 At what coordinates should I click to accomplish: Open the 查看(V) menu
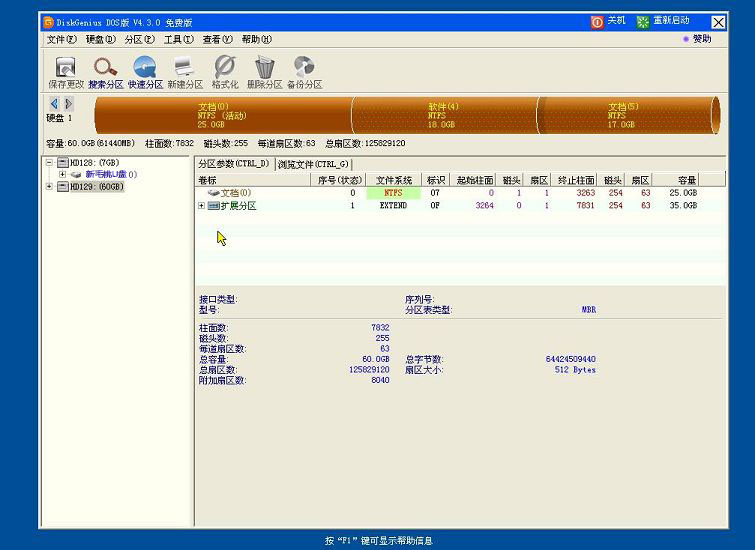click(x=218, y=39)
